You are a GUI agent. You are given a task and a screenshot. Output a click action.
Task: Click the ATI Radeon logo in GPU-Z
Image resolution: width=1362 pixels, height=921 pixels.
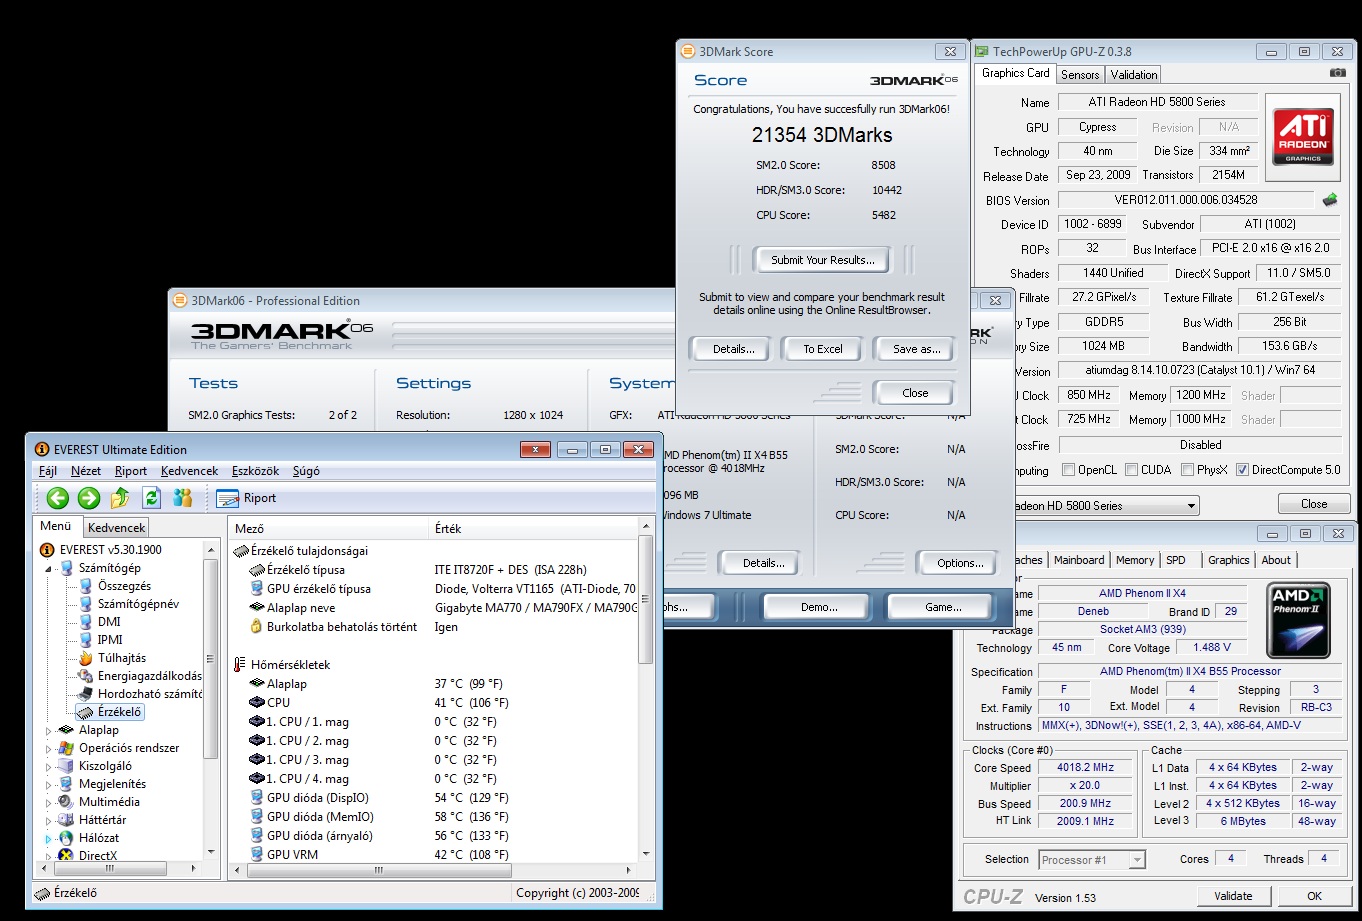click(1303, 137)
